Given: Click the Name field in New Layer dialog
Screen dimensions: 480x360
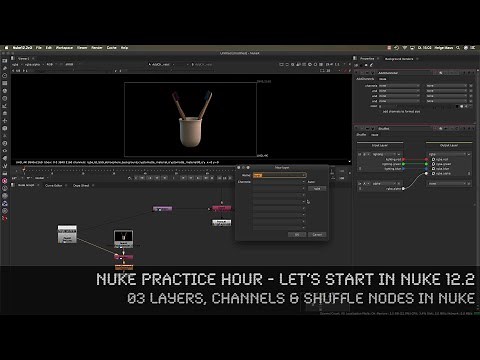Looking at the screenshot, I should [279, 175].
